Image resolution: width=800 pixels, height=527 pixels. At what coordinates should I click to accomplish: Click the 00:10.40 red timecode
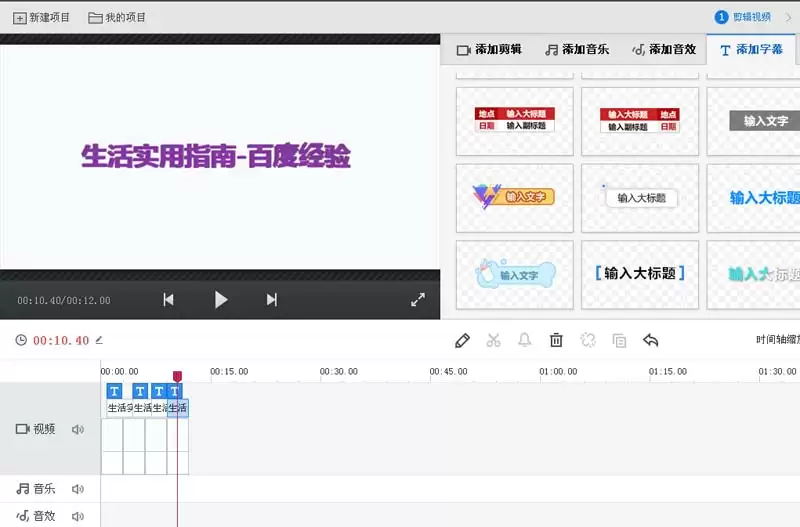tap(61, 340)
